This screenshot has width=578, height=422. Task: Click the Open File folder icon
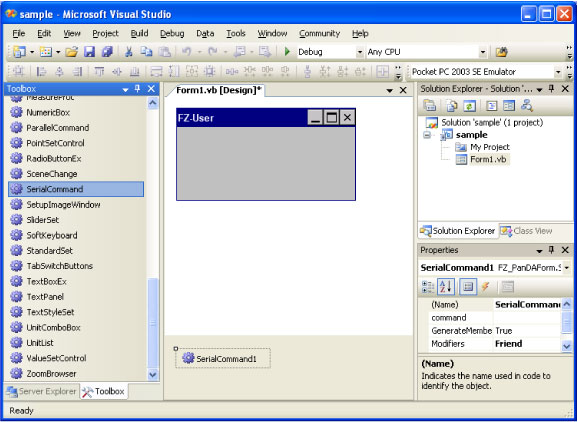pyautogui.click(x=72, y=52)
